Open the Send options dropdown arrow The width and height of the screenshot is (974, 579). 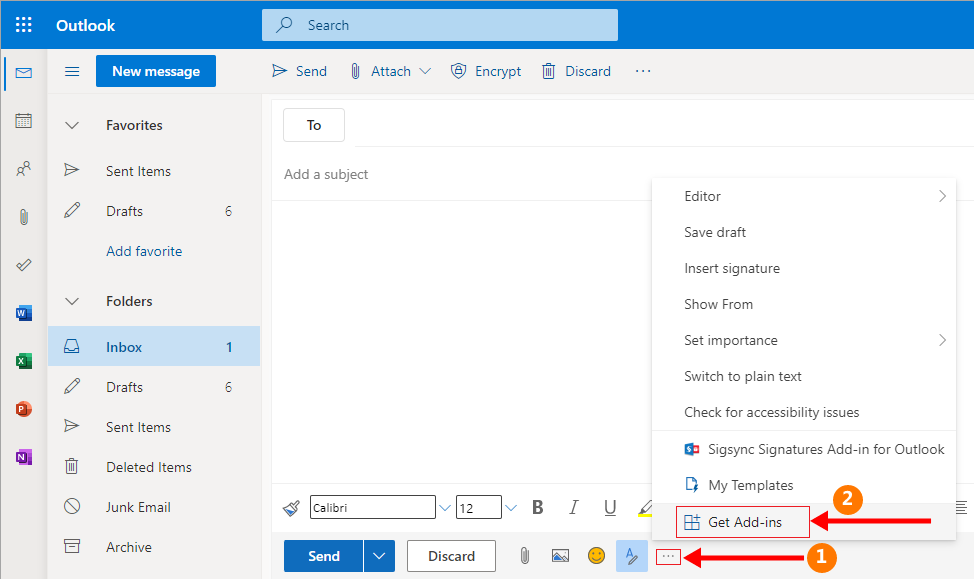[x=379, y=556]
